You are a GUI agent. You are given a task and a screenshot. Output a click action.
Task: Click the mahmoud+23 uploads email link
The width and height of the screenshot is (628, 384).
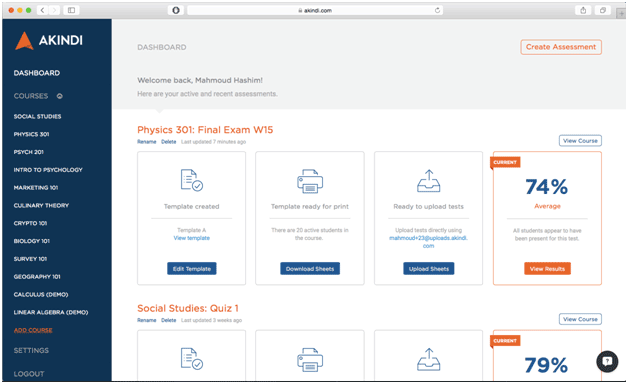click(x=429, y=242)
